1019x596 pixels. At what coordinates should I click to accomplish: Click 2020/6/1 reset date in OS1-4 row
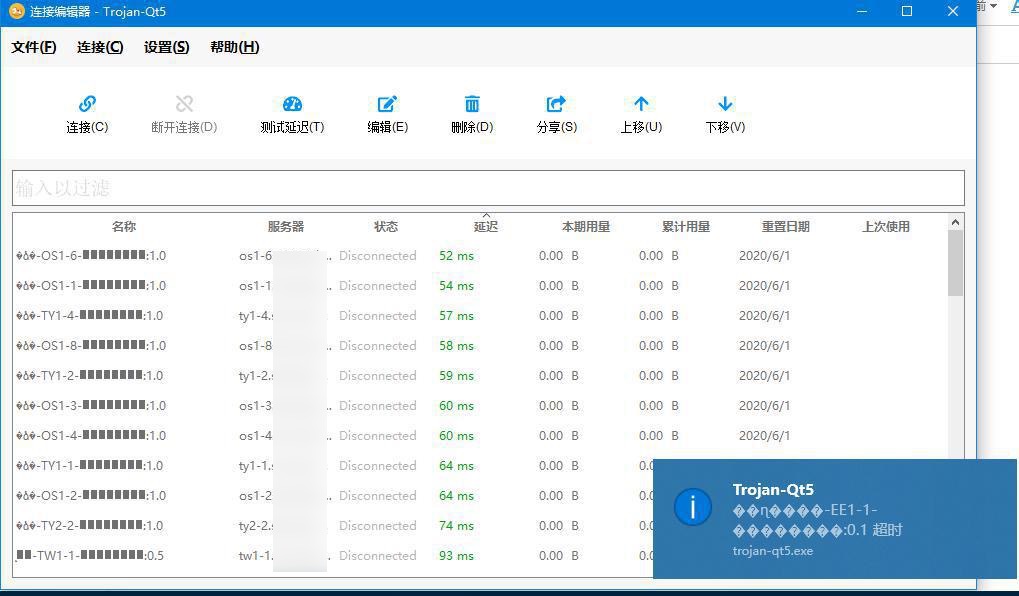point(764,435)
